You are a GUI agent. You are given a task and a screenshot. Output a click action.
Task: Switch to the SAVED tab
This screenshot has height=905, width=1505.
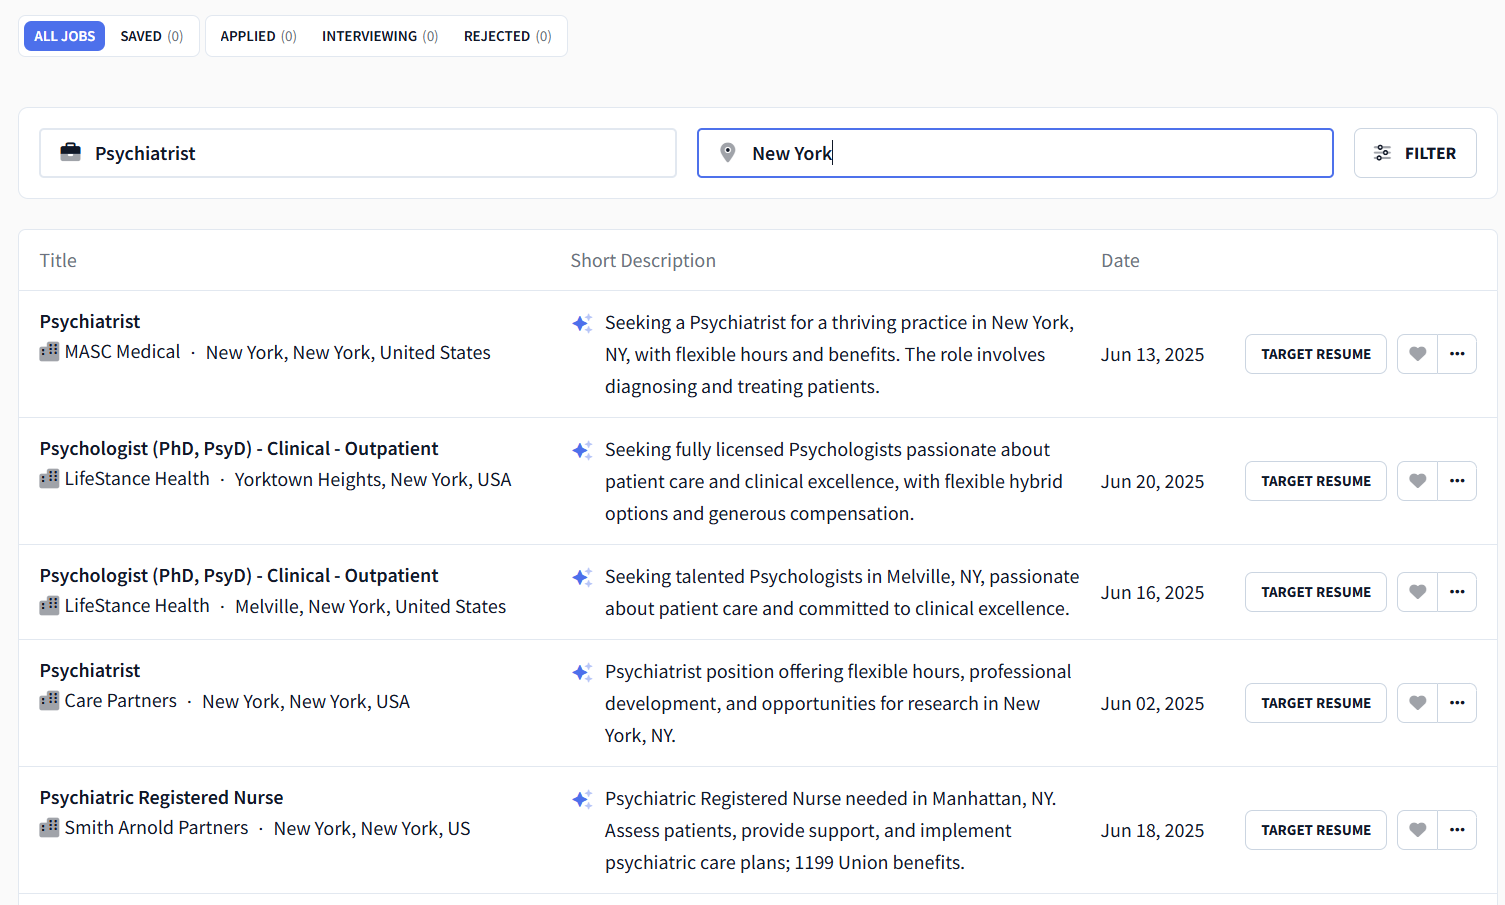coord(151,35)
